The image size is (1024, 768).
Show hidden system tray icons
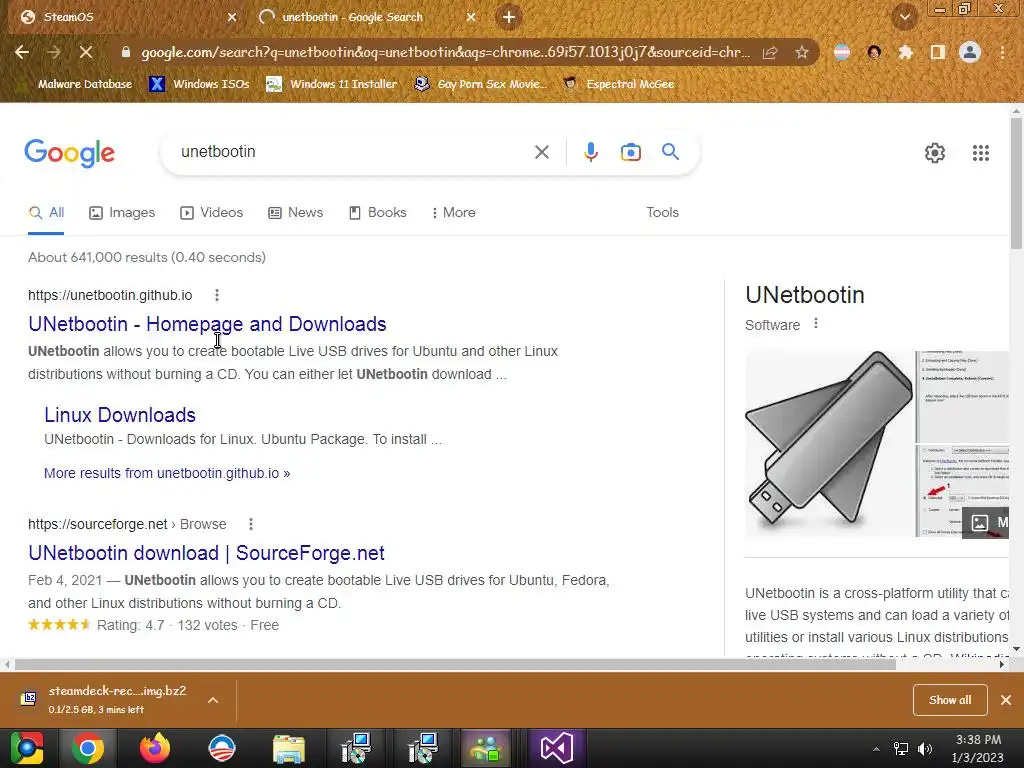coord(876,748)
